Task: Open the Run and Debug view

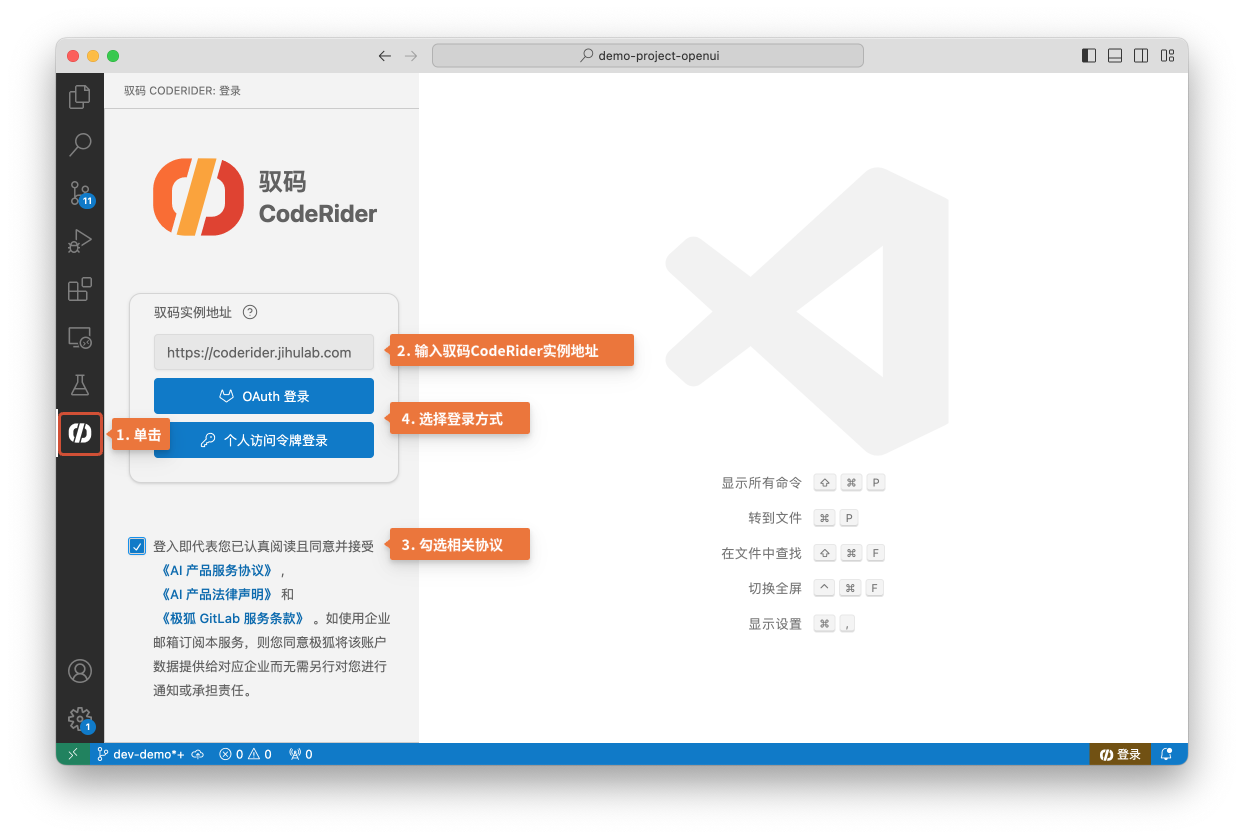Action: pyautogui.click(x=79, y=241)
